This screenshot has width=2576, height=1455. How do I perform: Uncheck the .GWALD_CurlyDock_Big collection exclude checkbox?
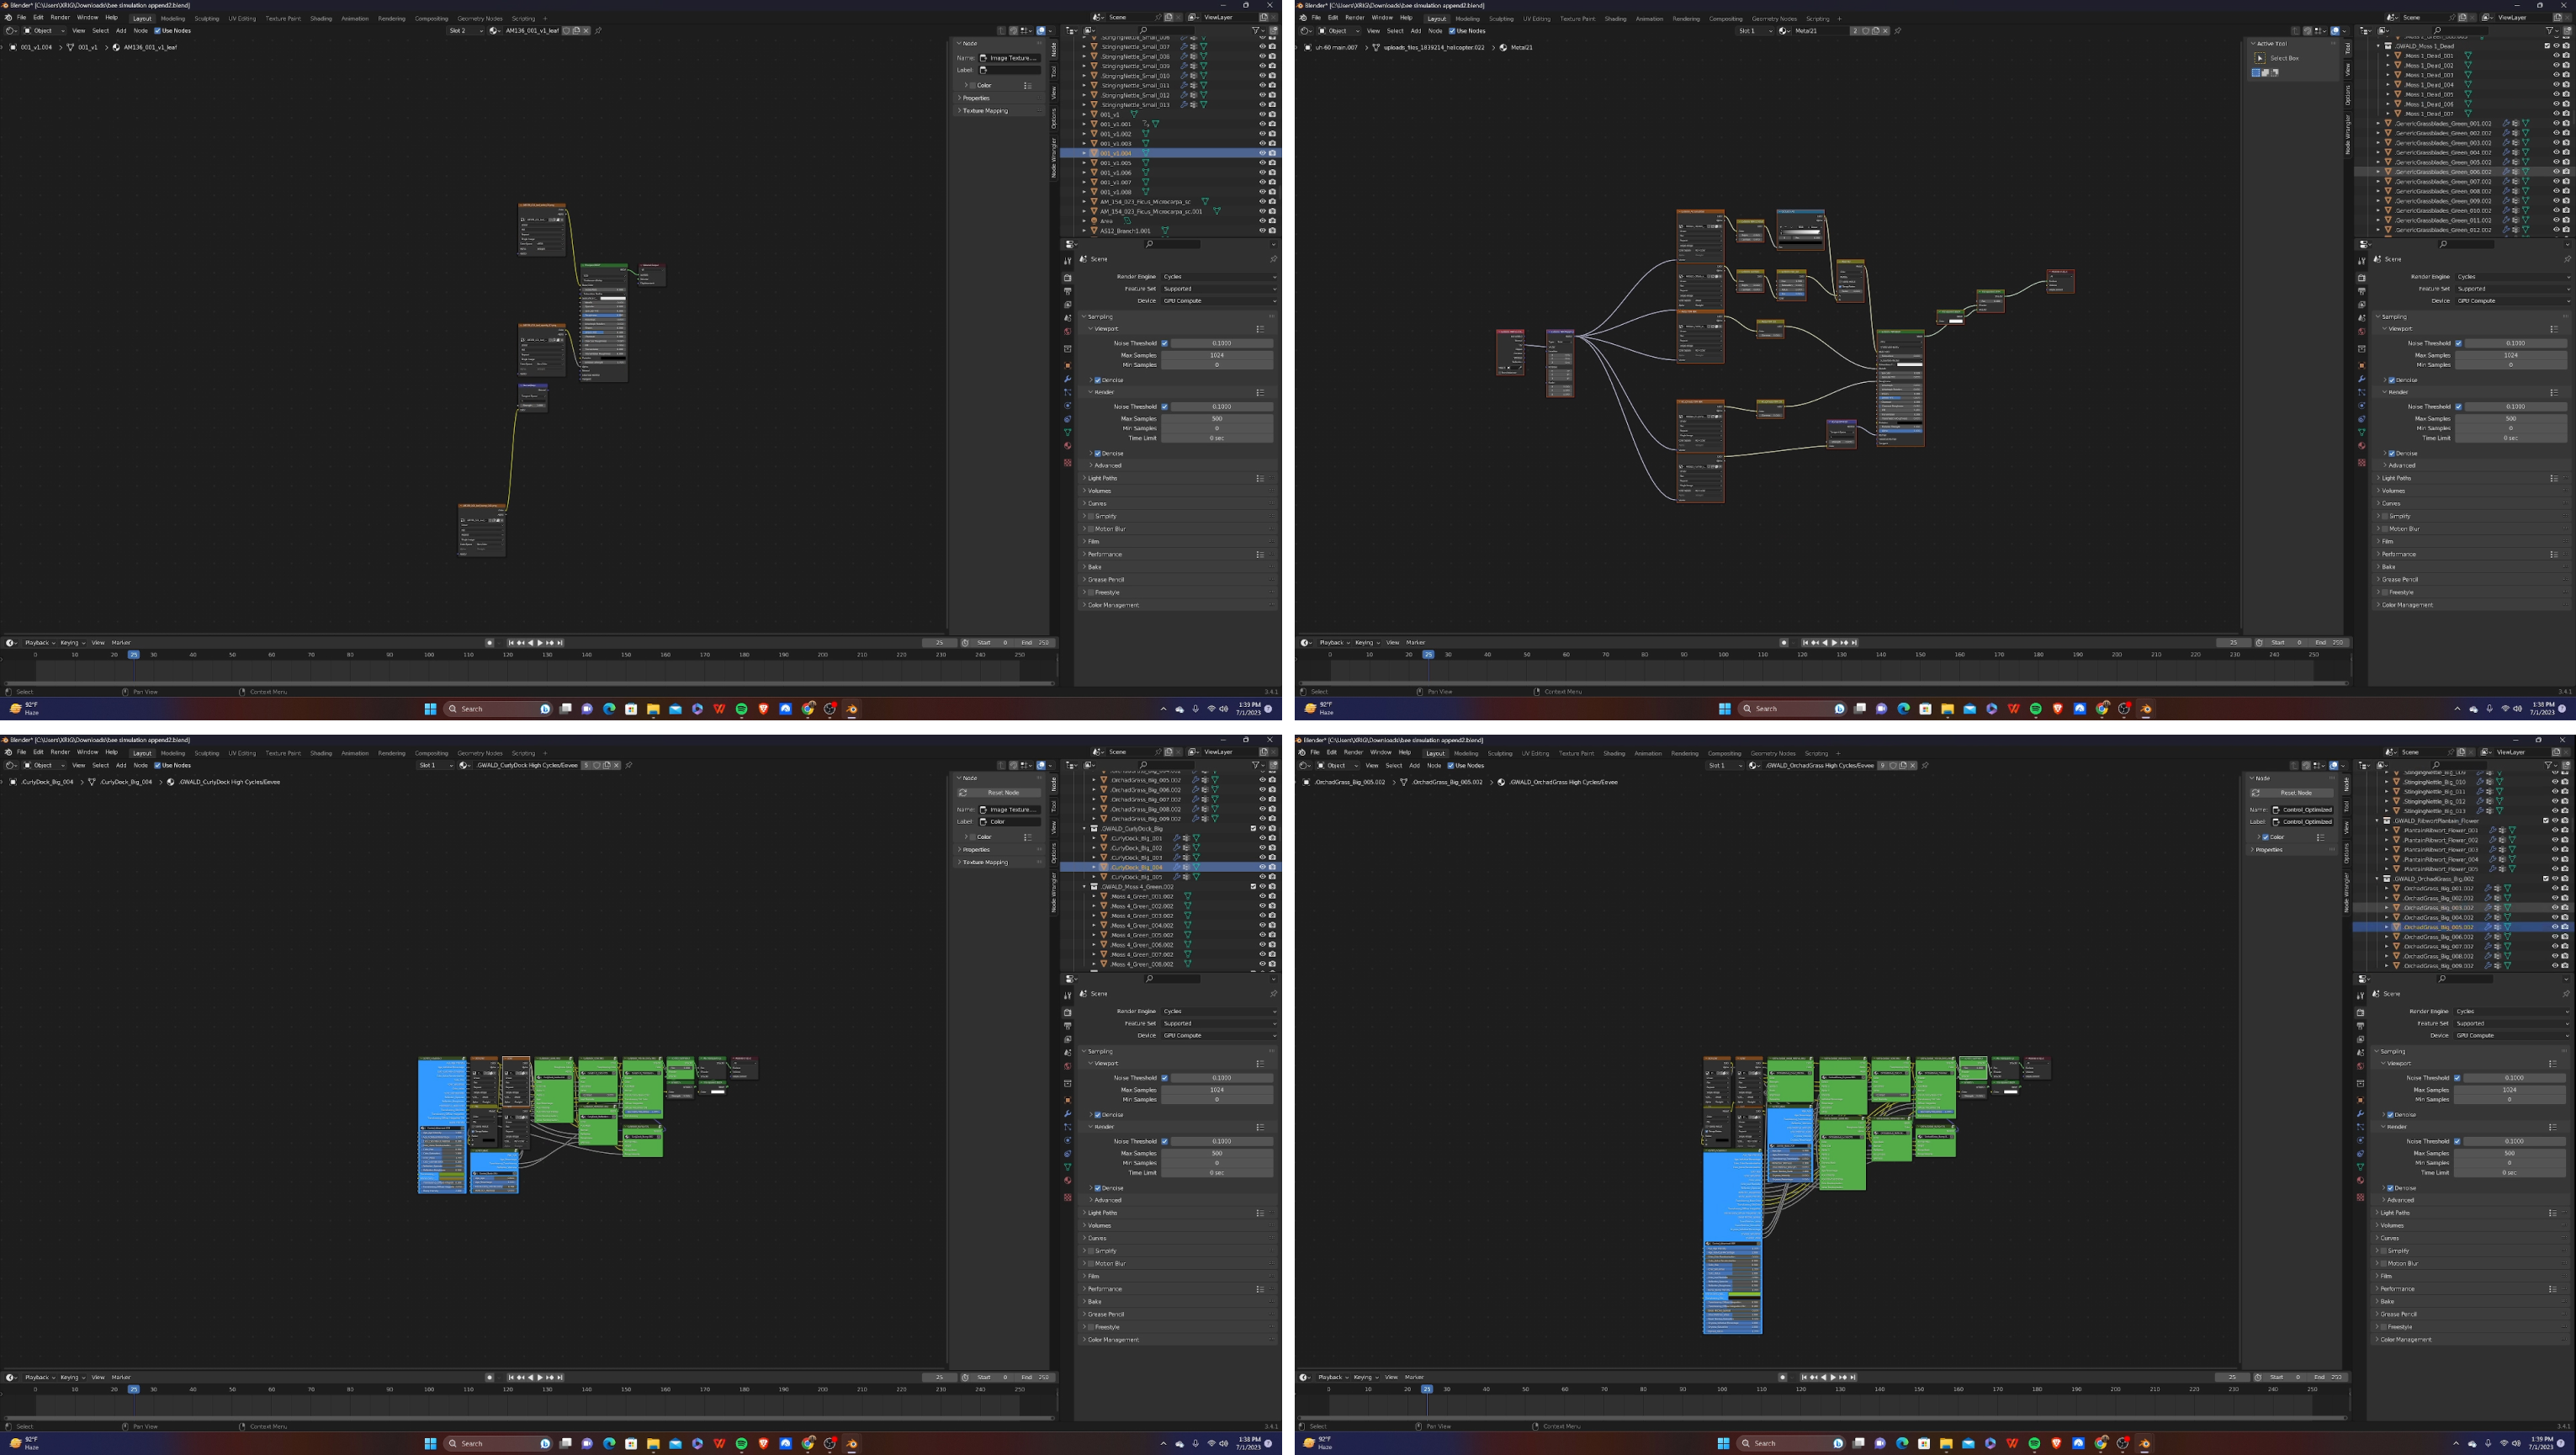(1253, 828)
